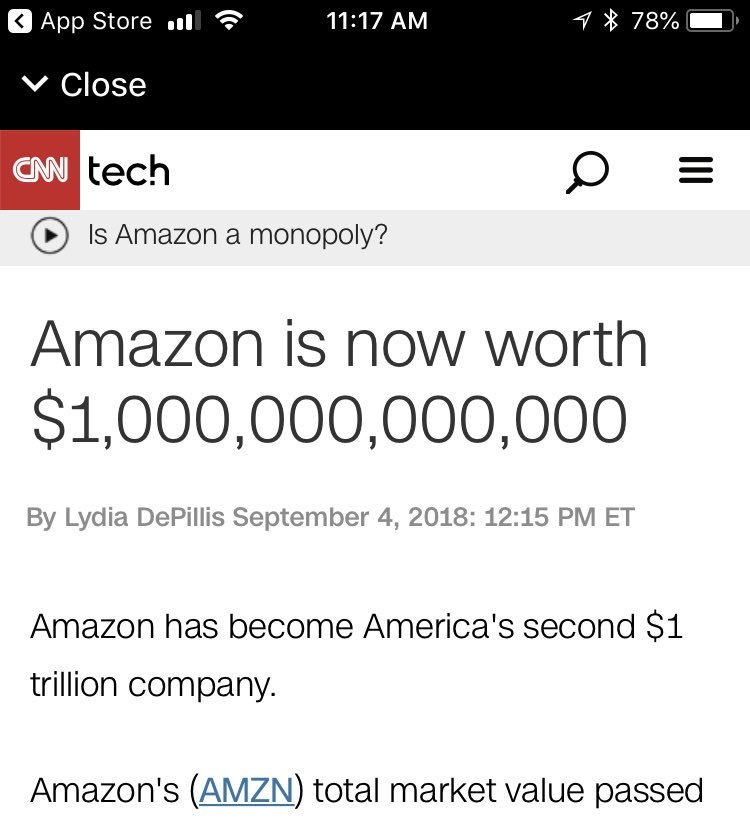
Task: Tap the CNN logo
Action: click(x=40, y=170)
